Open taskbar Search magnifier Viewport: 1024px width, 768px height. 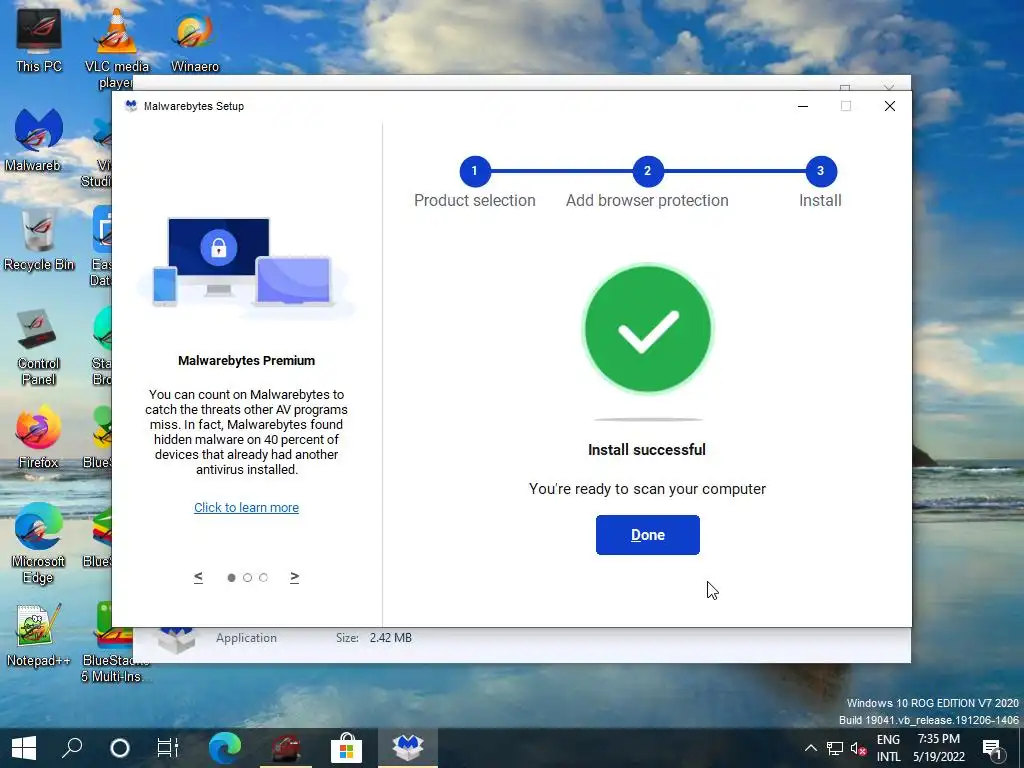72,748
